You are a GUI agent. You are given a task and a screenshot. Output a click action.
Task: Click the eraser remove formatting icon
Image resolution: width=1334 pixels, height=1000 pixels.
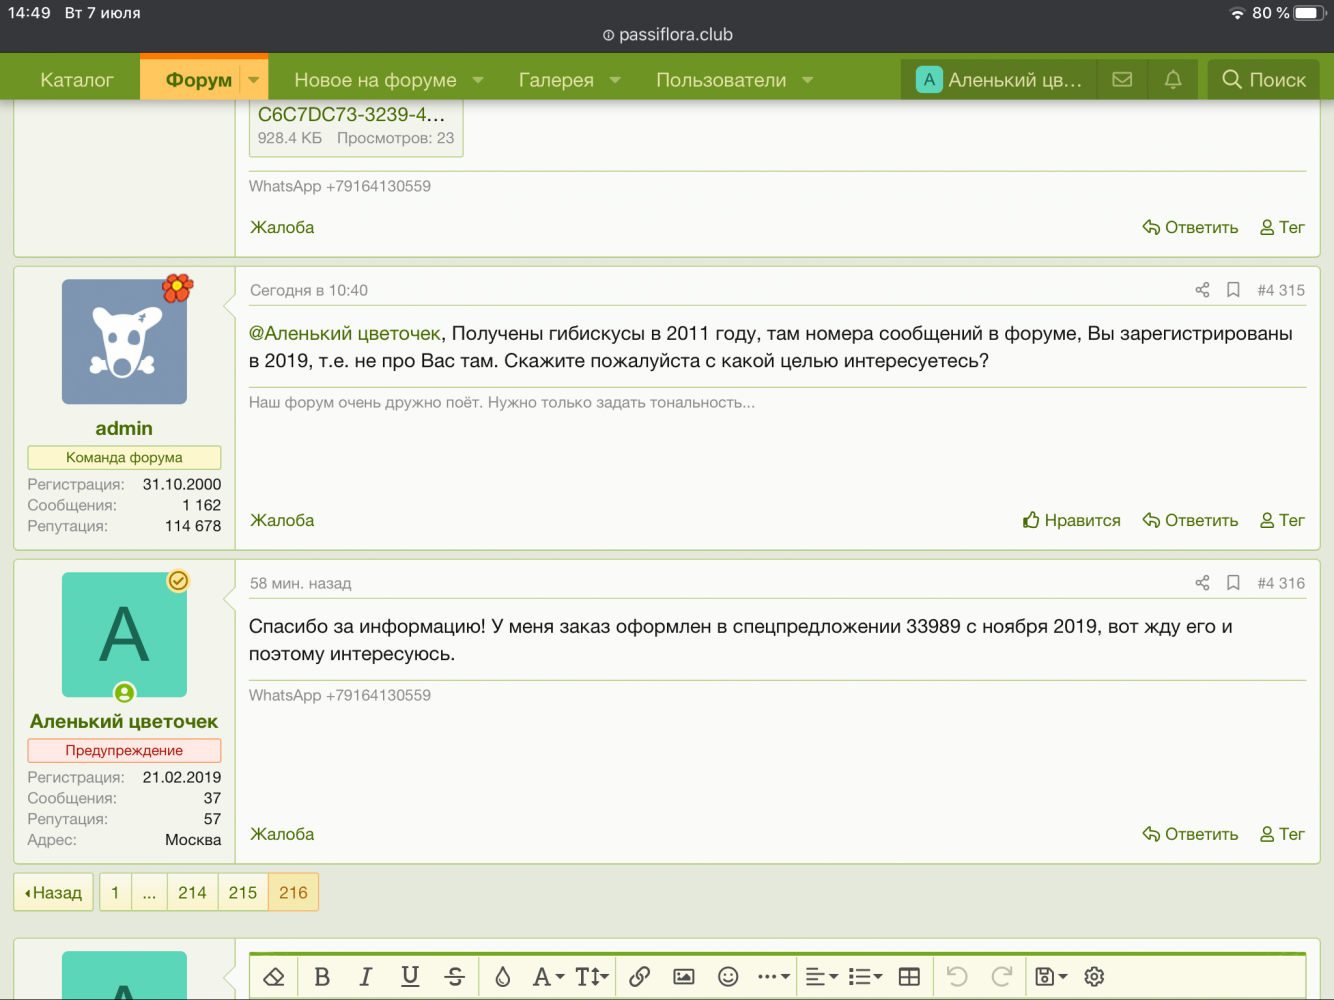coord(274,977)
